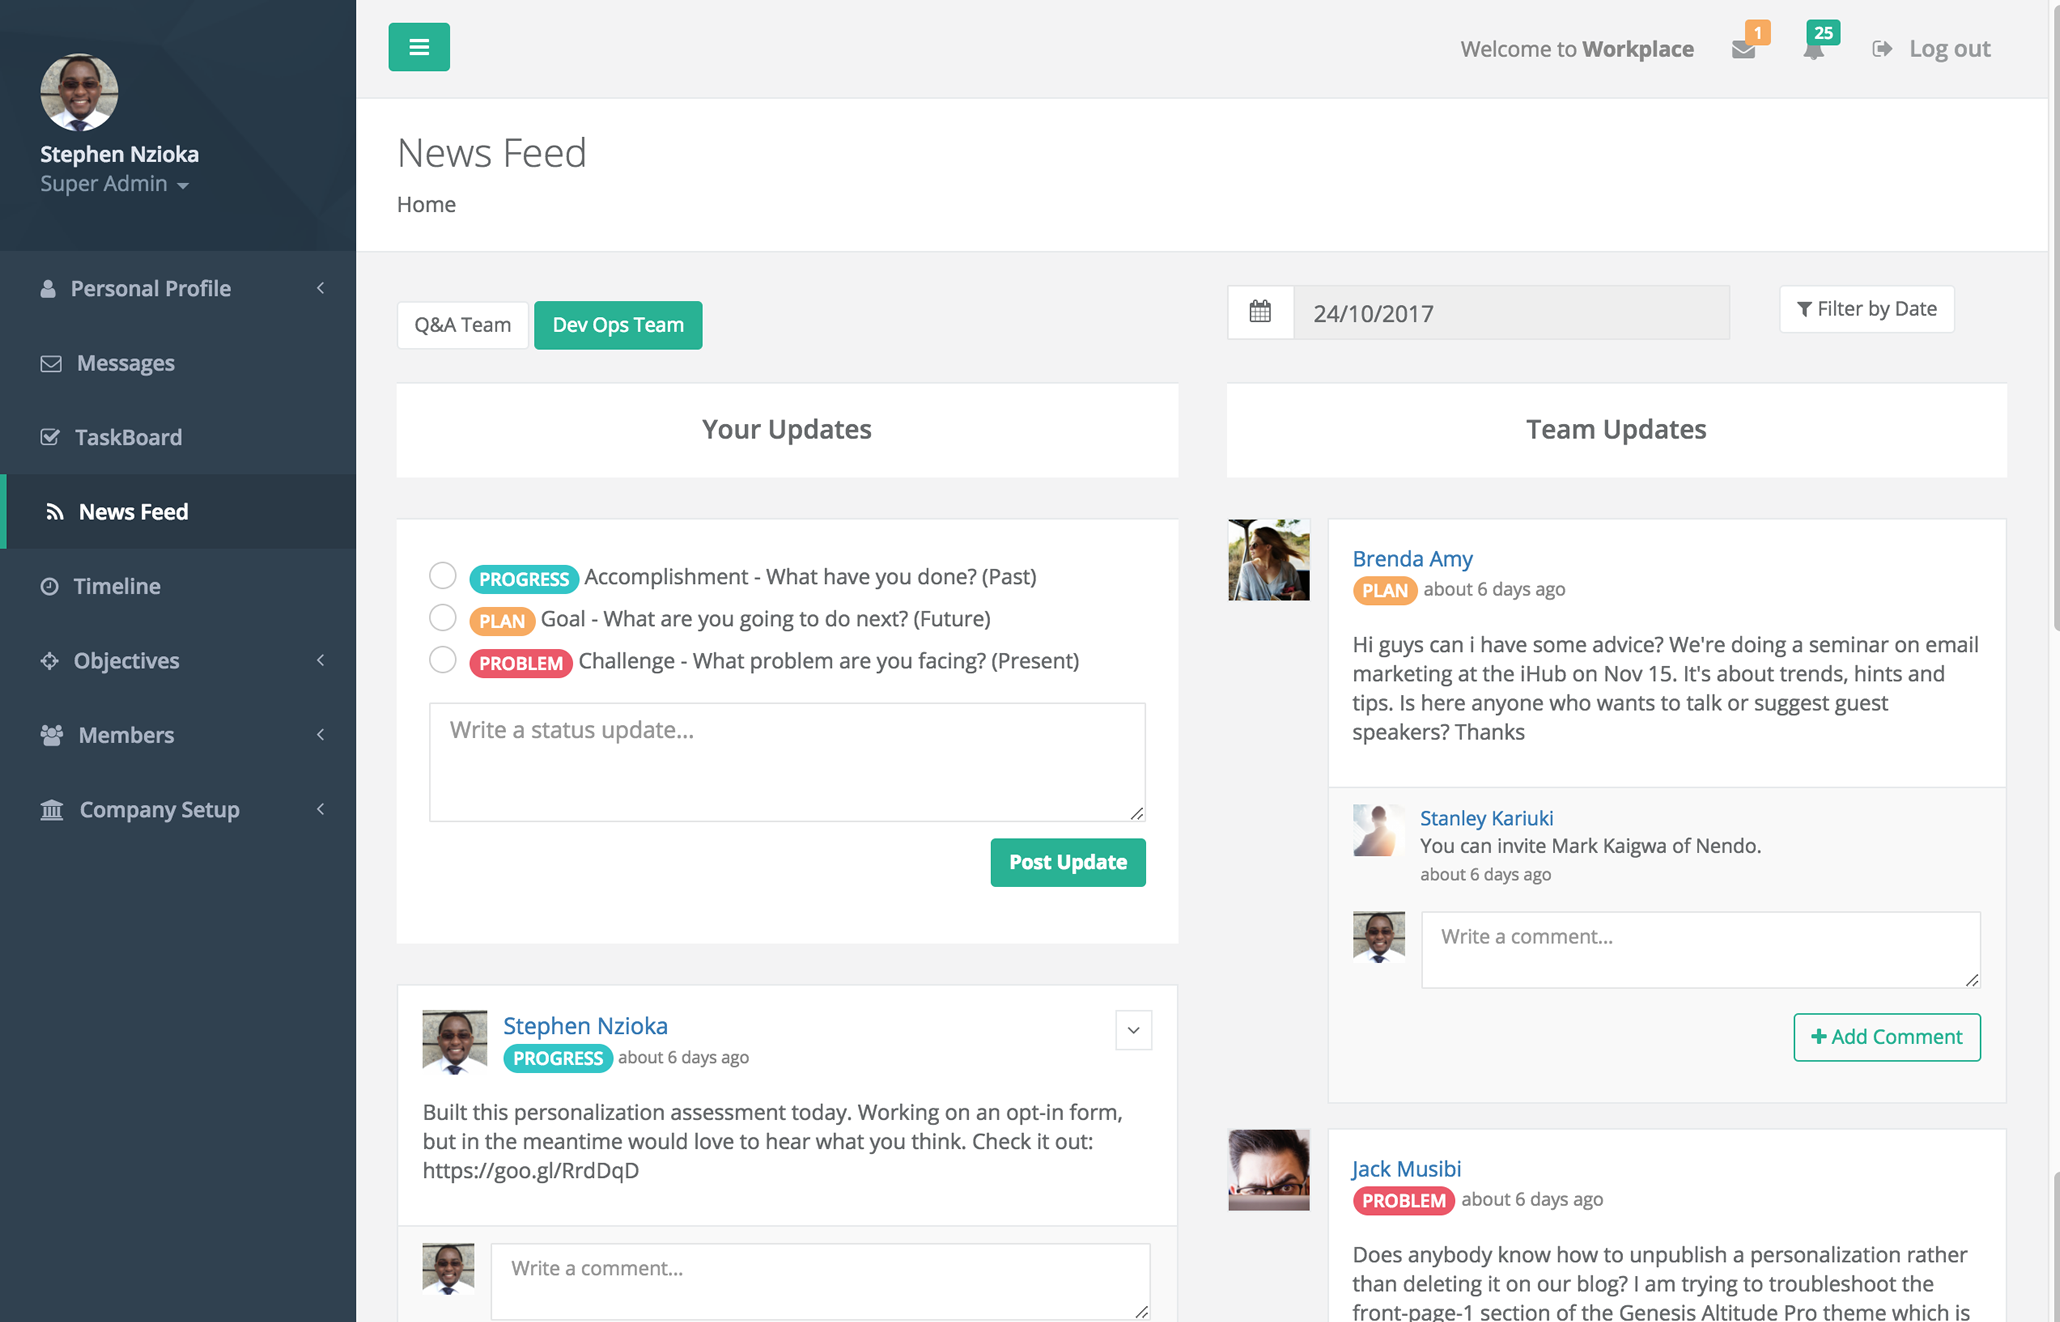2060x1322 pixels.
Task: Open the envelope messages notification icon
Action: click(1743, 50)
